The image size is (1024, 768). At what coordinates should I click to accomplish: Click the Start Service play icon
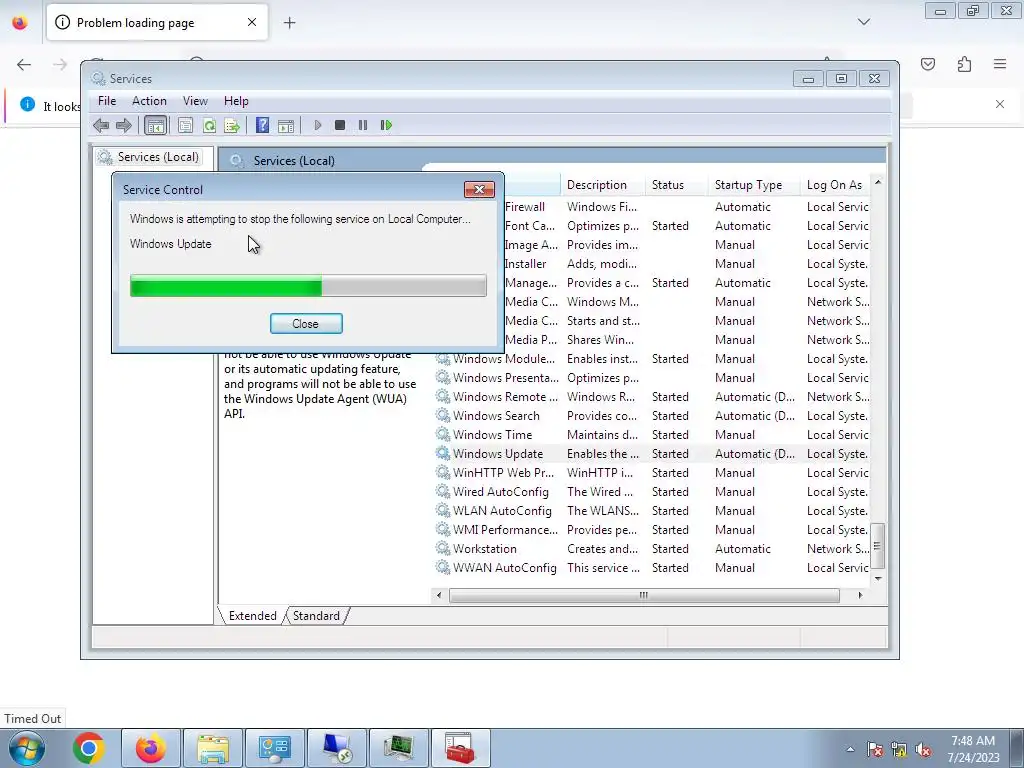click(x=317, y=125)
